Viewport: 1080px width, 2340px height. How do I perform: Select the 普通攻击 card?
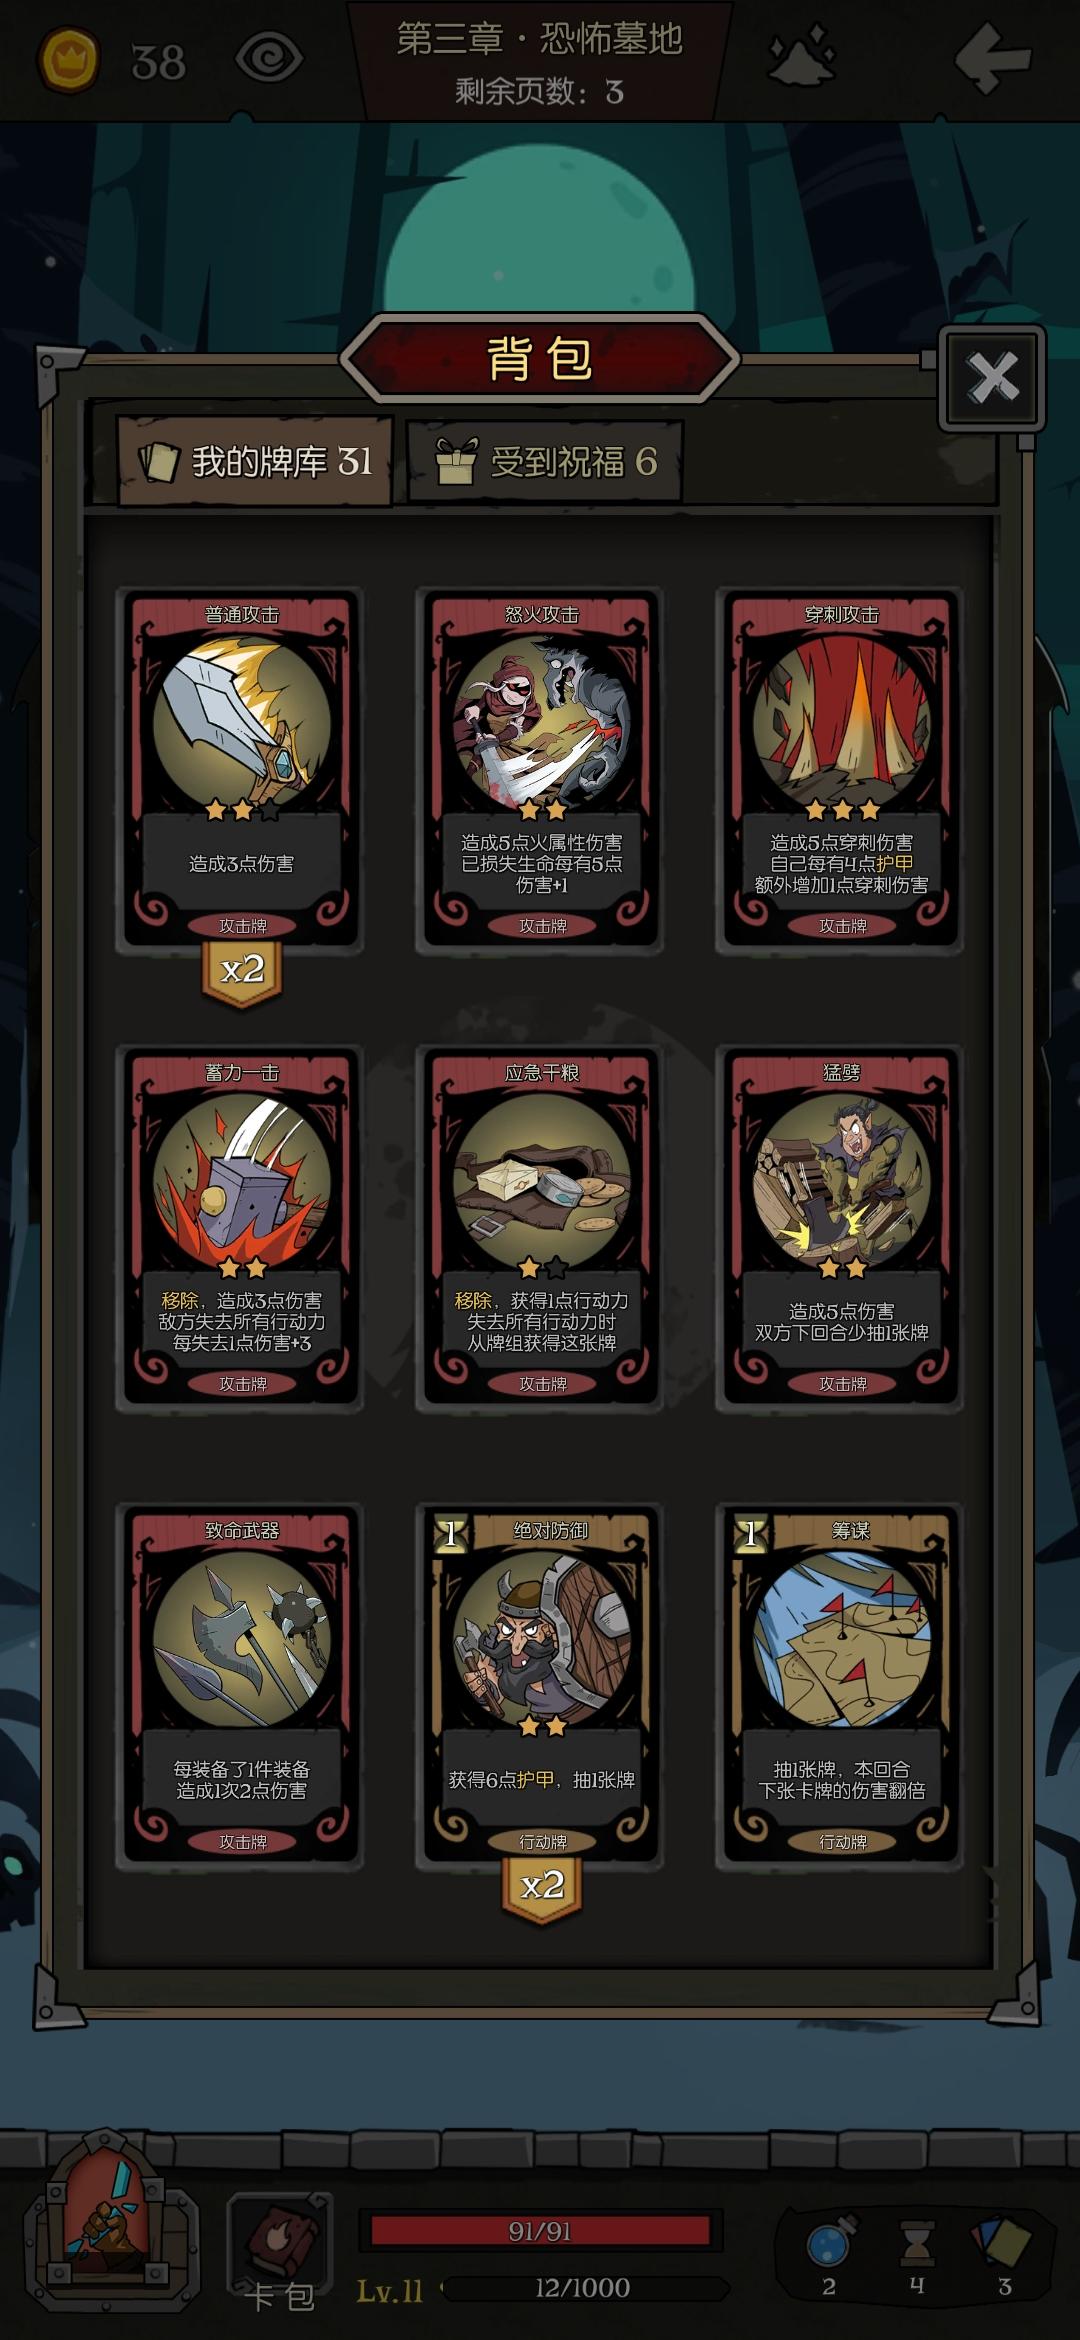(x=241, y=768)
